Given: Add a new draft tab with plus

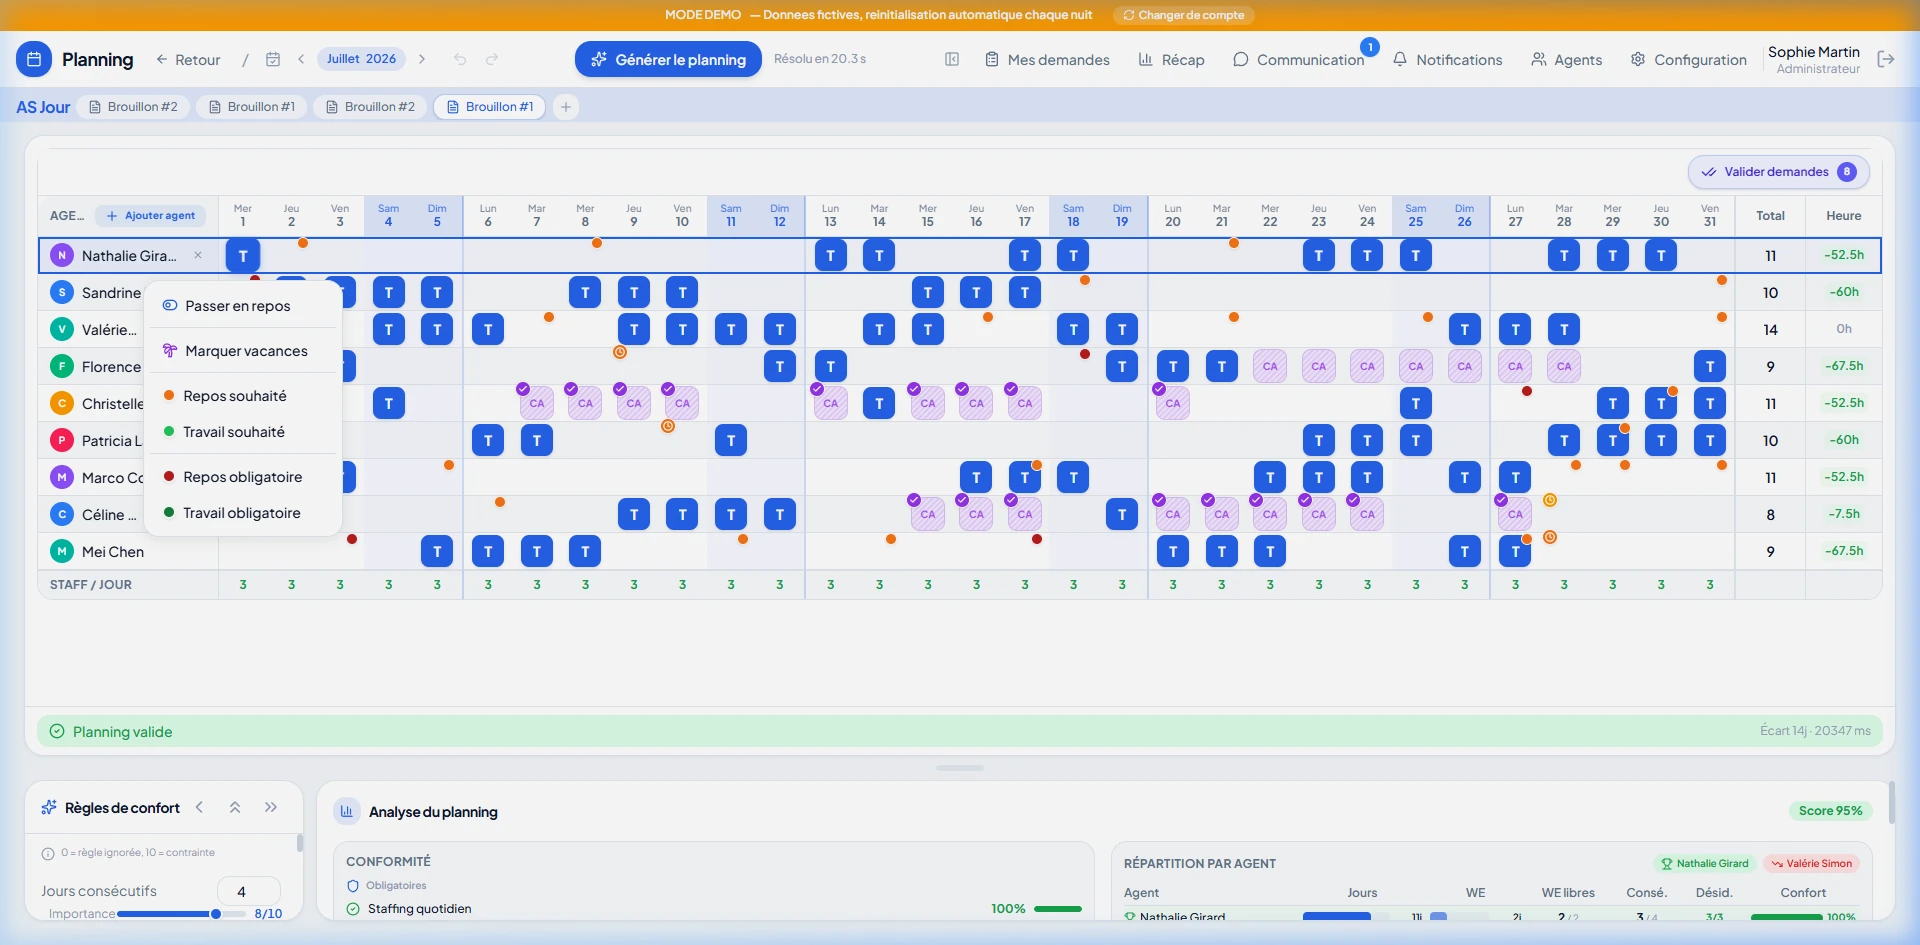Looking at the screenshot, I should coord(566,107).
